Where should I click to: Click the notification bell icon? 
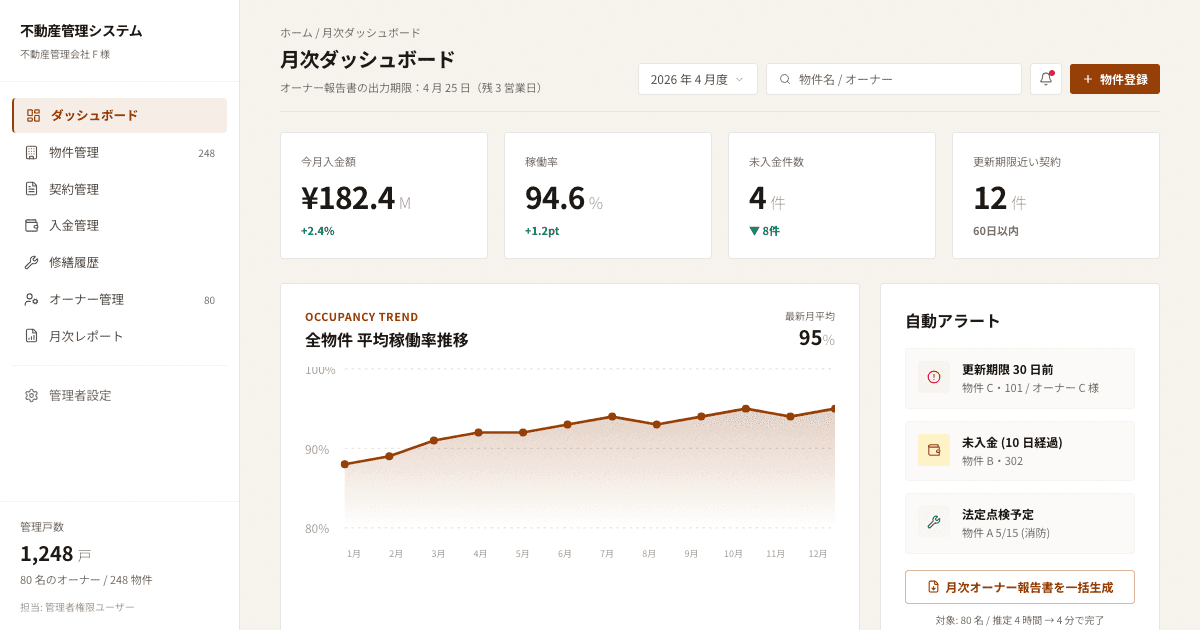pyautogui.click(x=1045, y=78)
